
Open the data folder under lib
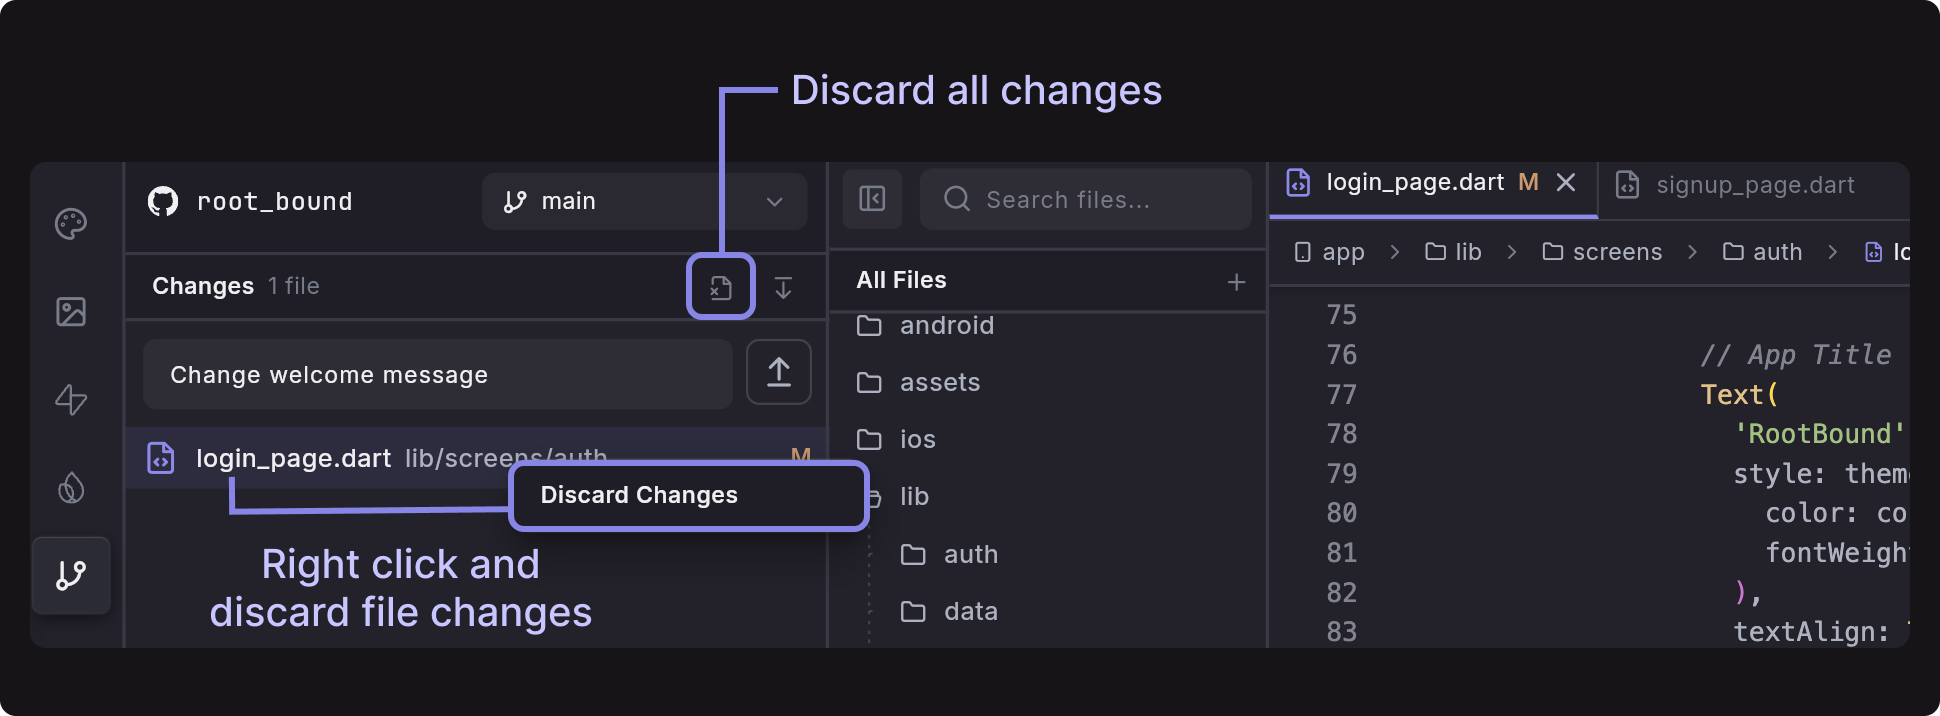969,612
